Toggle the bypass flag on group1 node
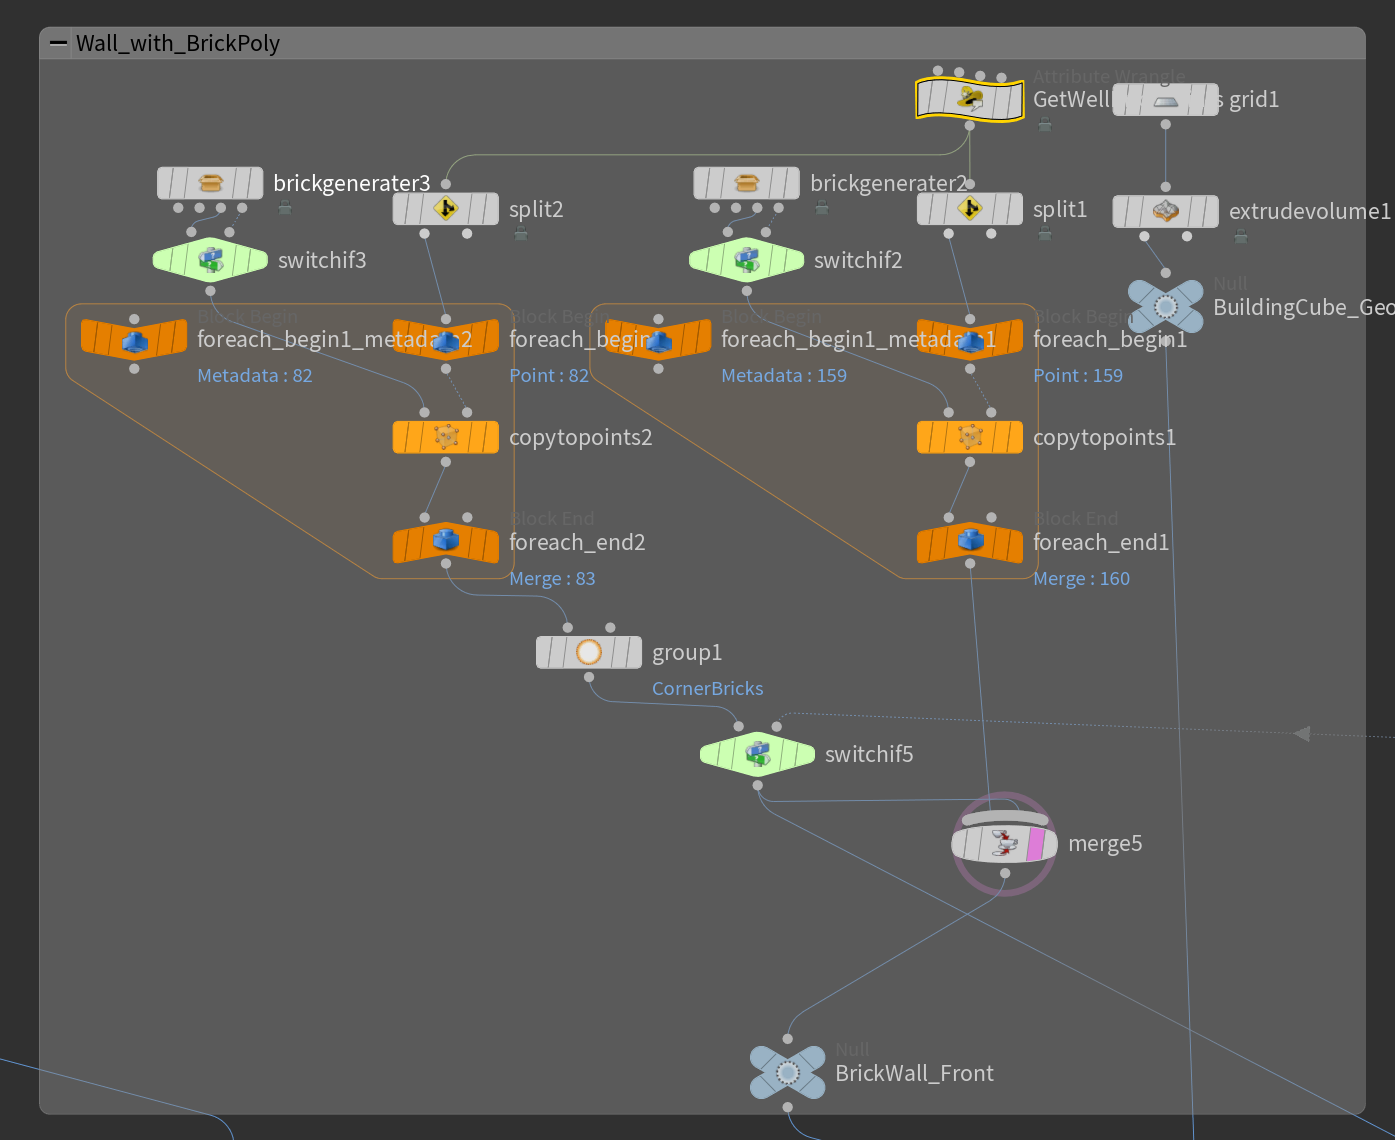 coord(544,653)
